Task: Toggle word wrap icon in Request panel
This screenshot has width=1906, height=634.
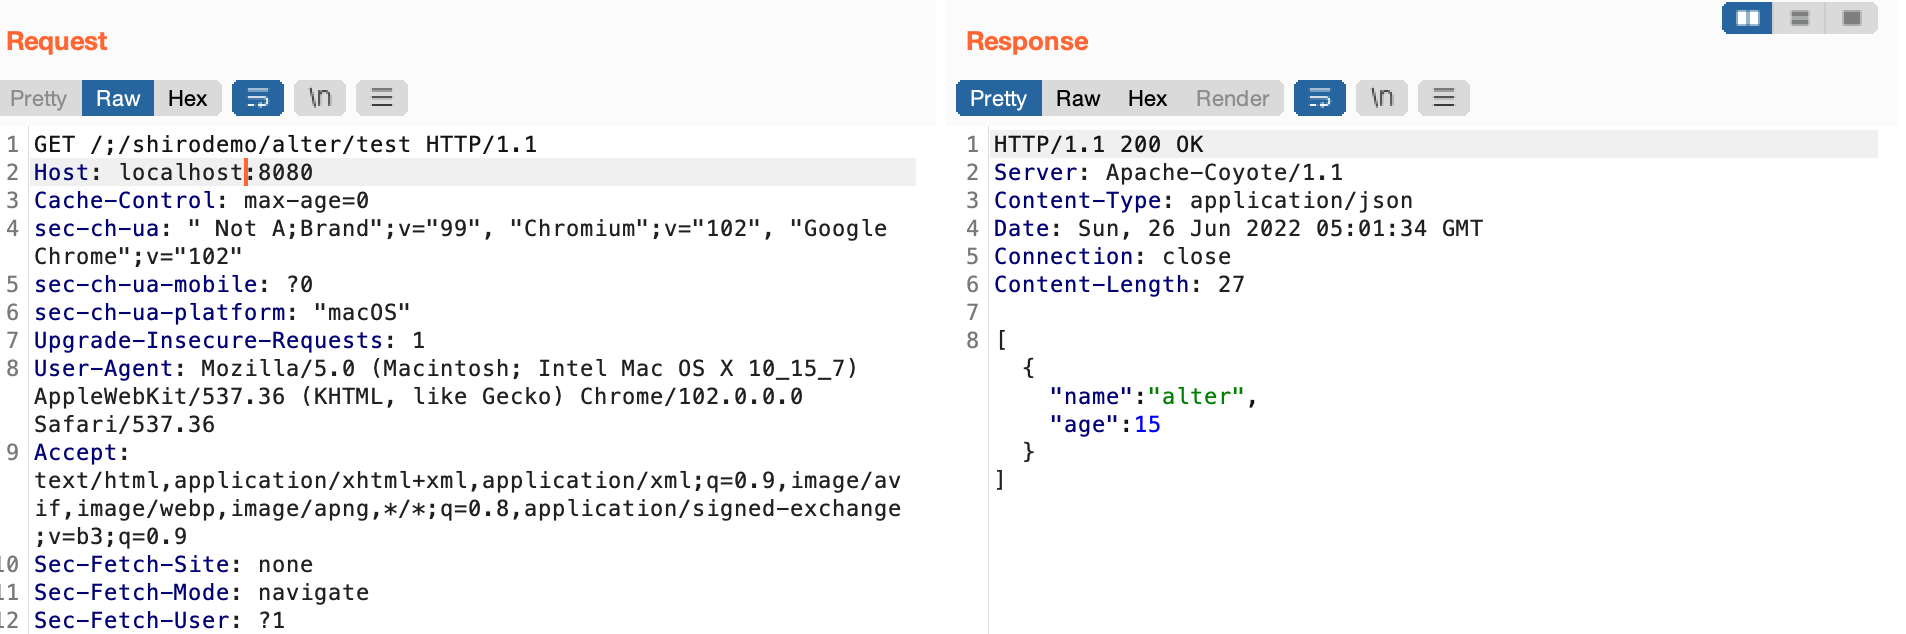Action: click(258, 98)
